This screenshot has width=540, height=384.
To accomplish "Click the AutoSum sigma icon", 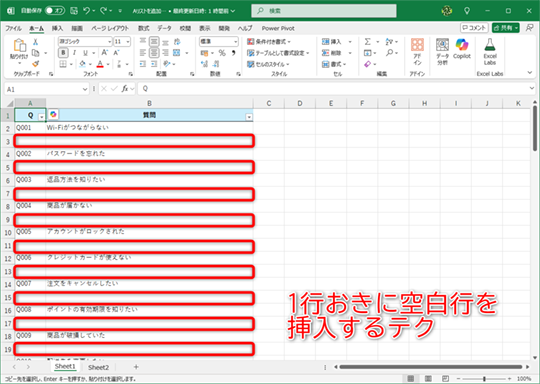I will click(367, 42).
